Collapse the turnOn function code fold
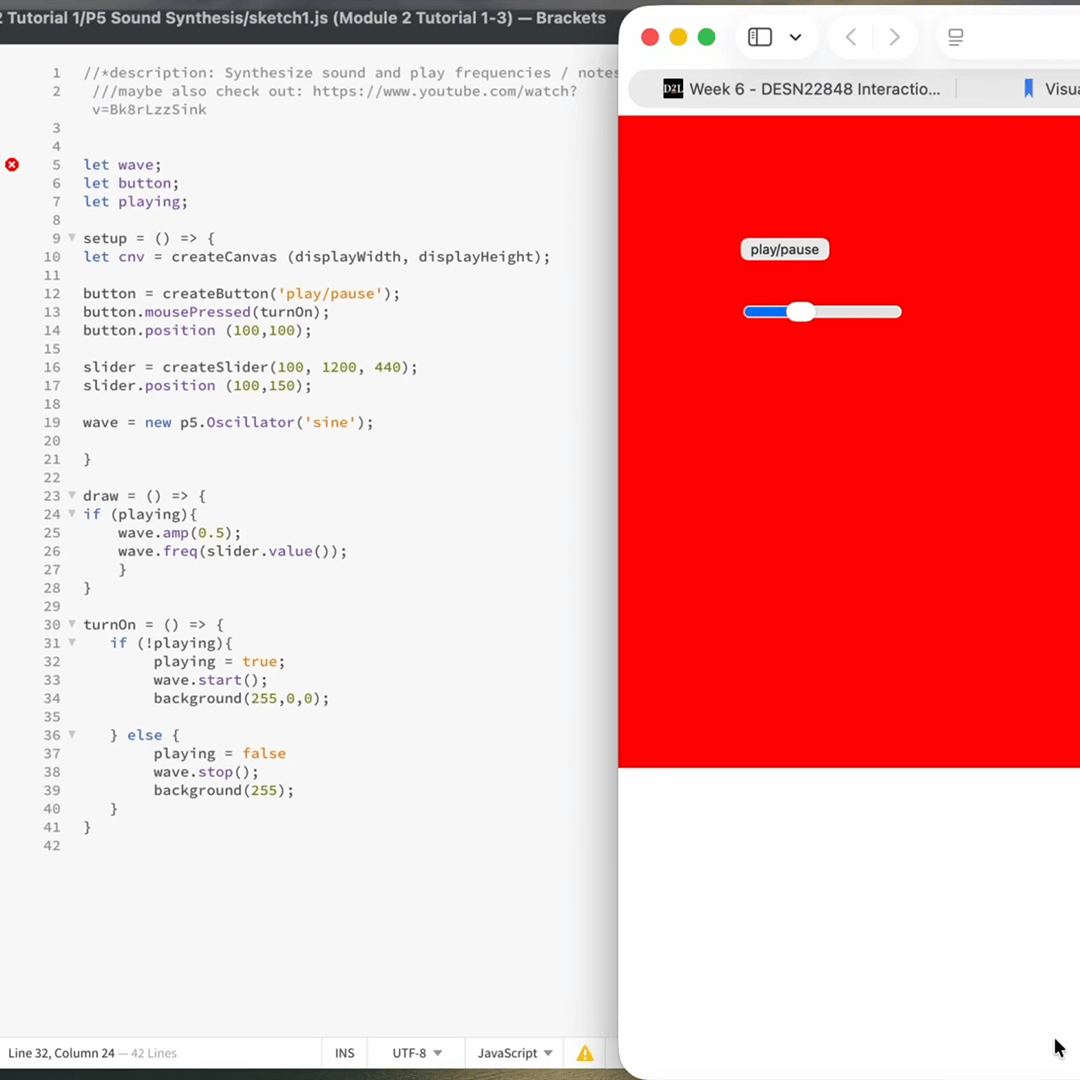Viewport: 1080px width, 1080px height. [x=71, y=624]
